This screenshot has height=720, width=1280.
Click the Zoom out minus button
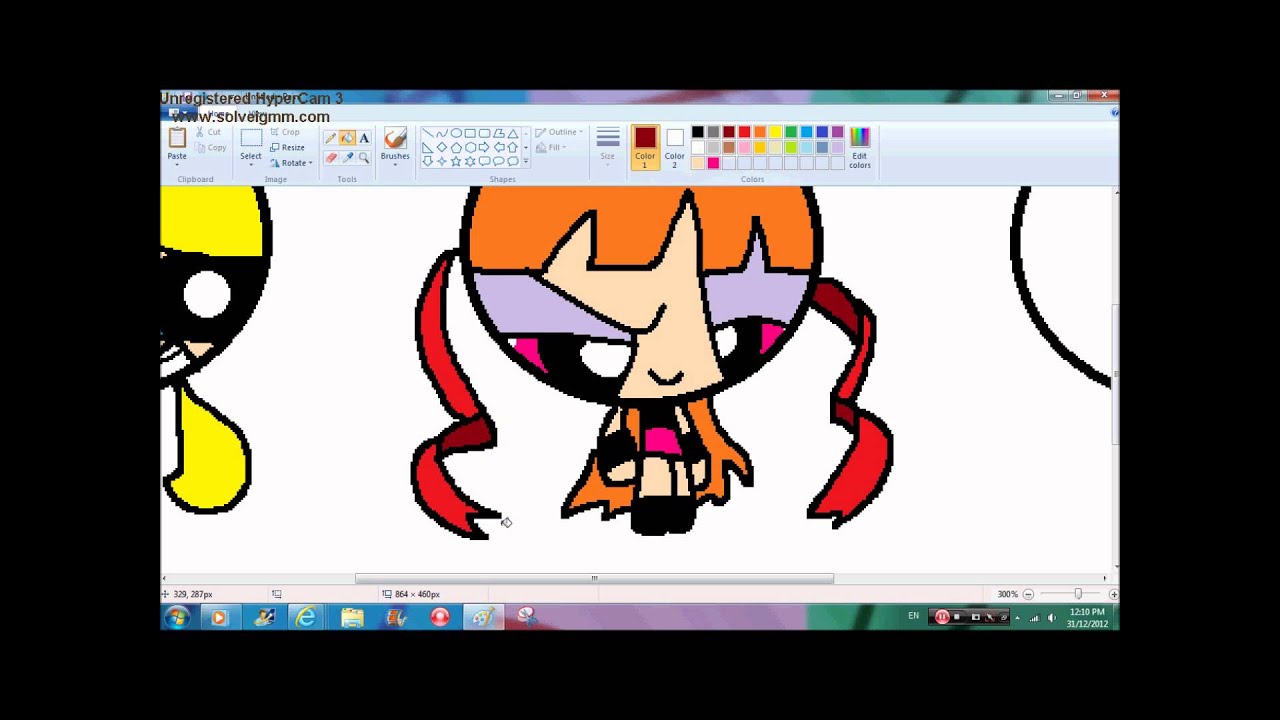tap(1028, 594)
